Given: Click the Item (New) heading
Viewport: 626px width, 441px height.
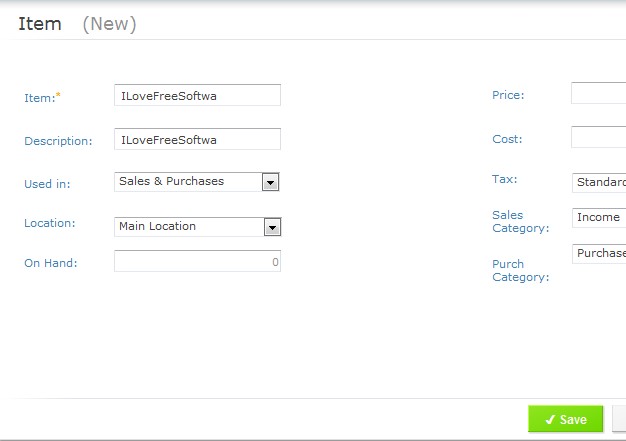Looking at the screenshot, I should (77, 24).
